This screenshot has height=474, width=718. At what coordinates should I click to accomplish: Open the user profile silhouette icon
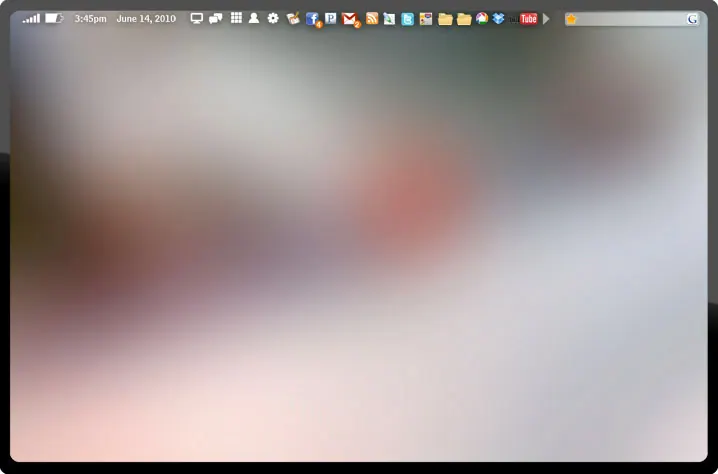coord(254,18)
